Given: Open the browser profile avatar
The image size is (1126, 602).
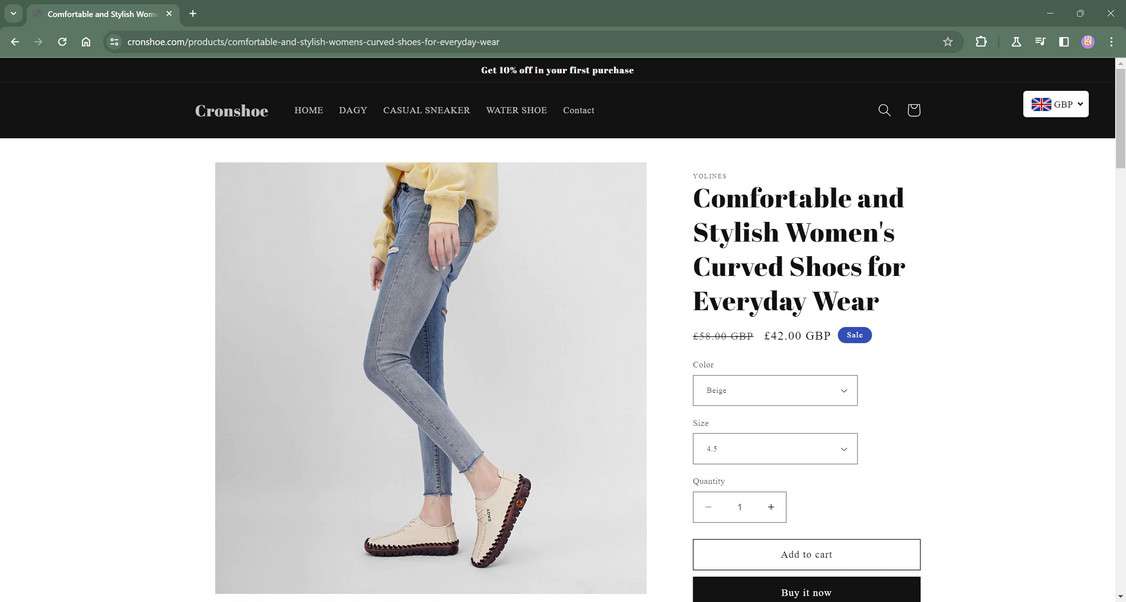Looking at the screenshot, I should pyautogui.click(x=1087, y=41).
